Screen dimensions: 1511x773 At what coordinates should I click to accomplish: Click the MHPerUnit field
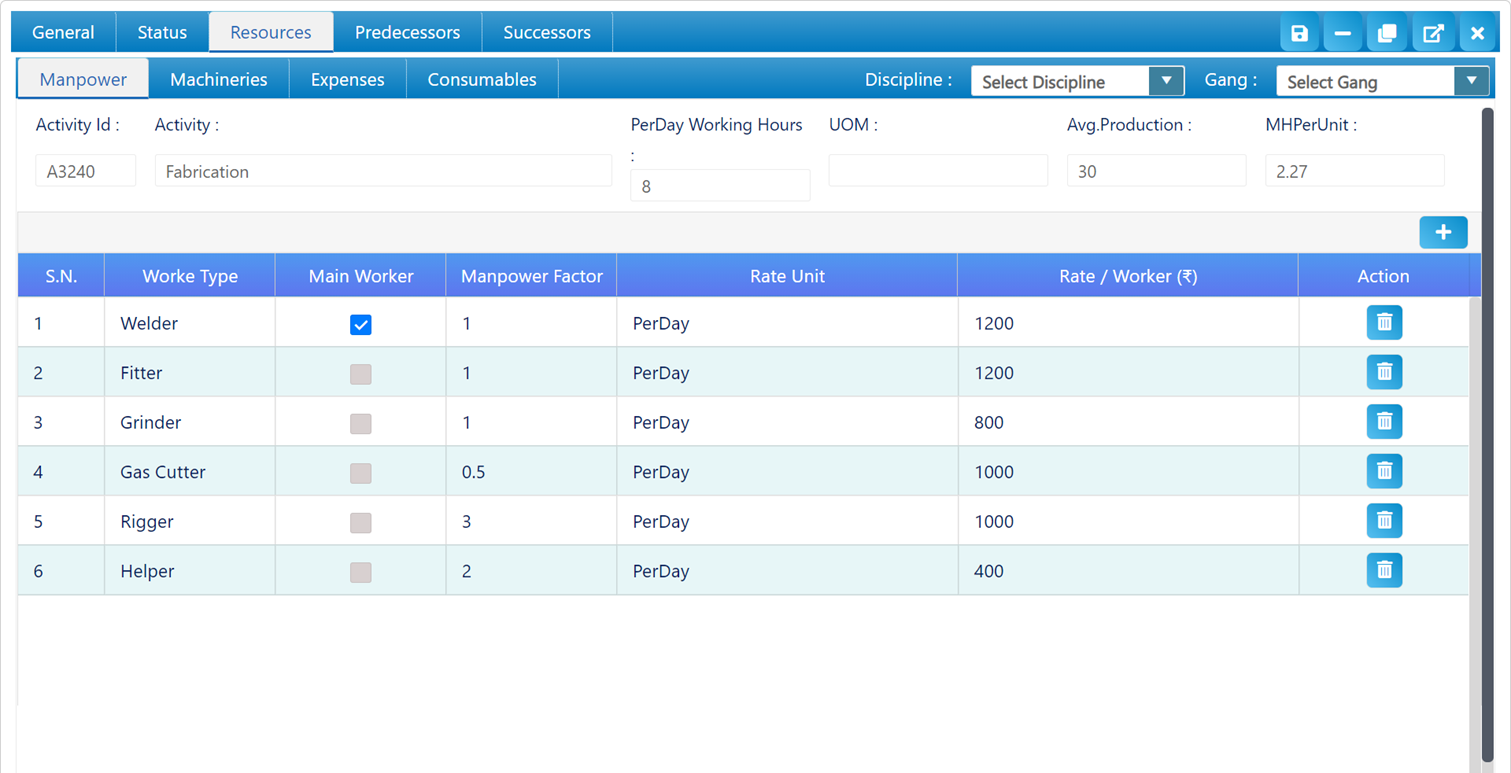1355,171
